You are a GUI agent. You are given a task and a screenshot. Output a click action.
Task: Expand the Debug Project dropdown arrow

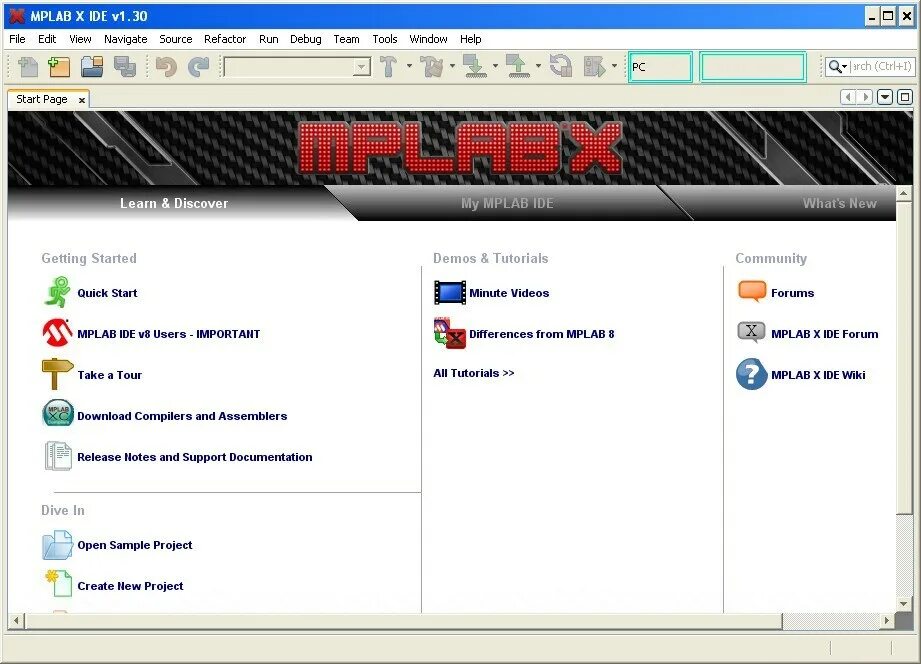click(614, 66)
